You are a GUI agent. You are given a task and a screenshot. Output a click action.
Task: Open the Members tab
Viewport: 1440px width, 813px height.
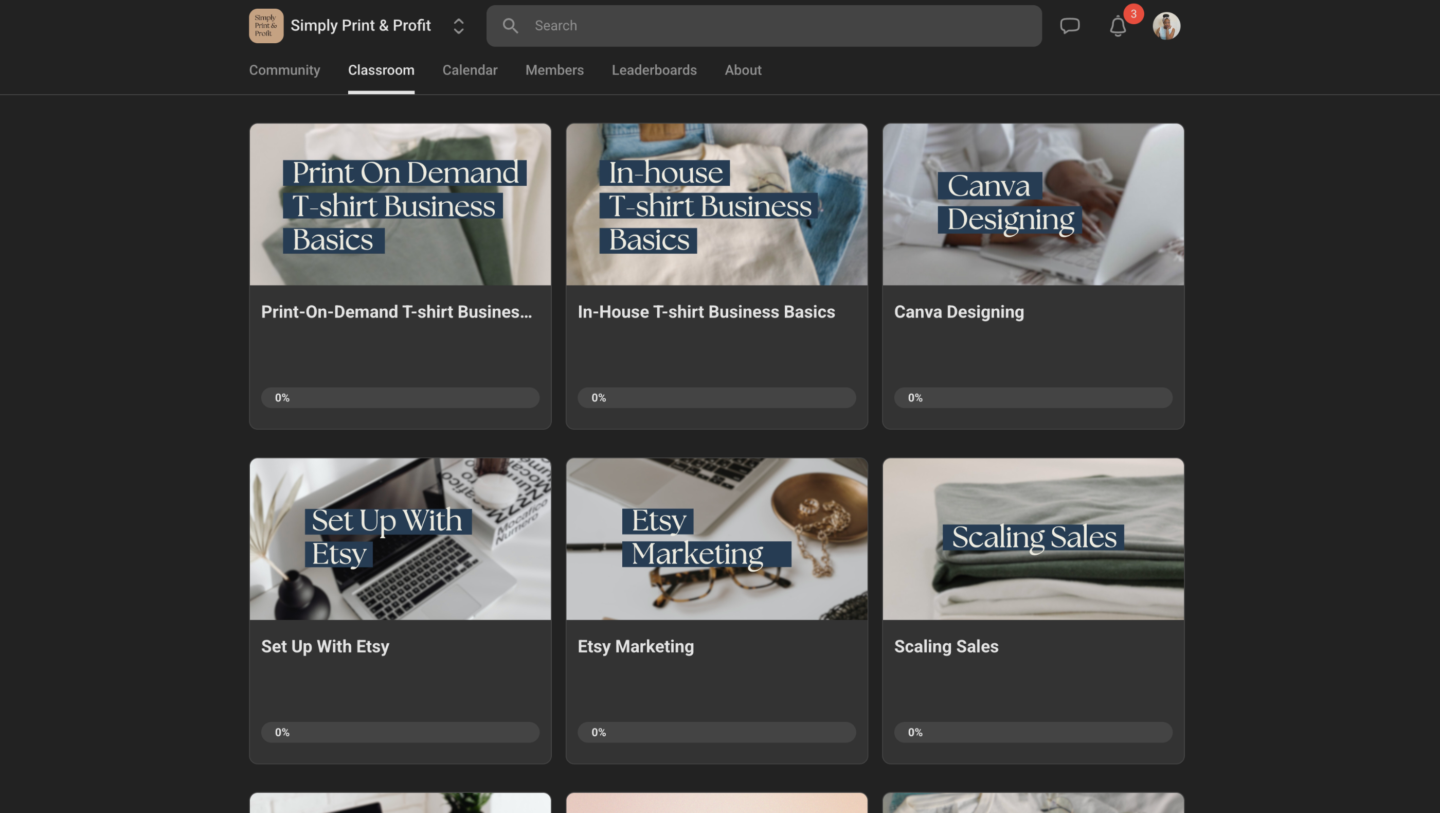(x=554, y=70)
